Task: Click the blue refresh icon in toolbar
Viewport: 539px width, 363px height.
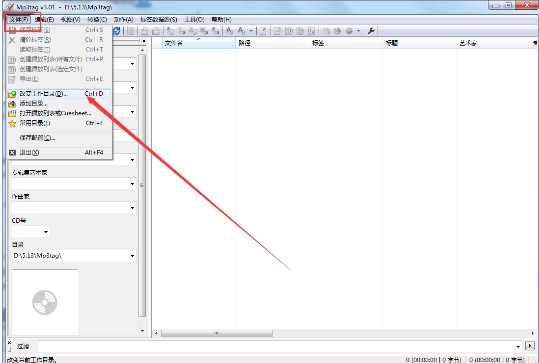Action: point(117,31)
